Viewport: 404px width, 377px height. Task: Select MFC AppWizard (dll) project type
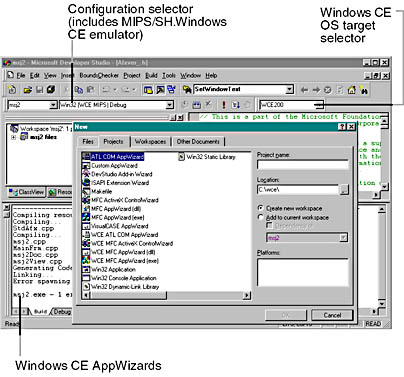(112, 209)
